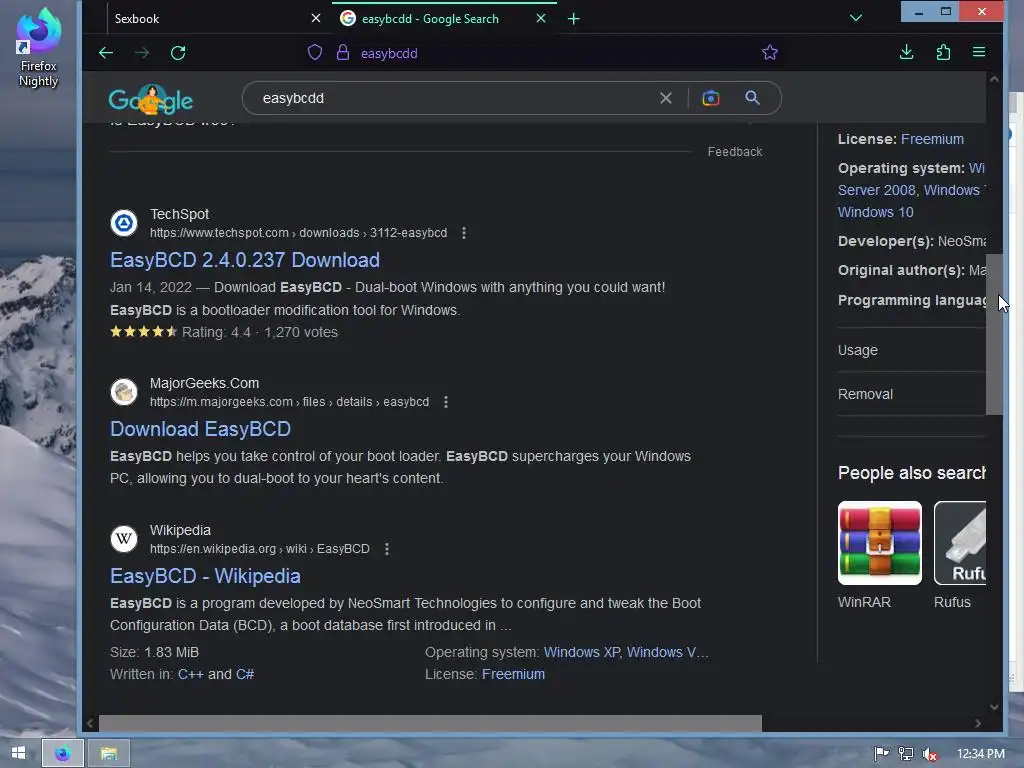Screen dimensions: 1024x768
Task: Switch to the Sexbook tab
Action: pos(216,18)
